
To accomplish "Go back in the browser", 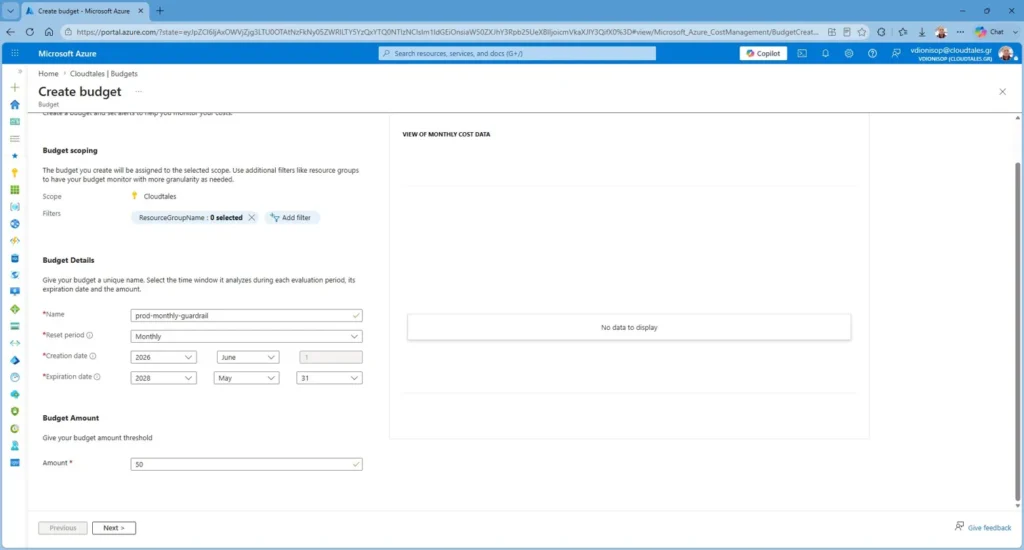I will (10, 31).
